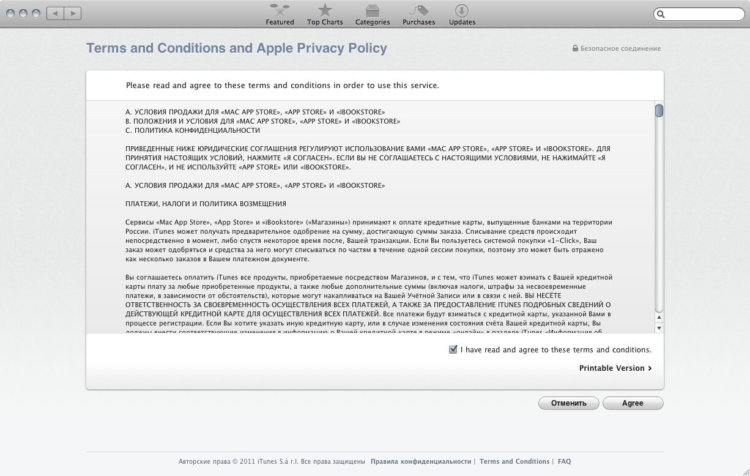Click the ПЛАТЕЖИ, НАЛОГИ И ПОЛИТИКА ВОЗМЕЩЕНИЯ heading

(x=206, y=203)
